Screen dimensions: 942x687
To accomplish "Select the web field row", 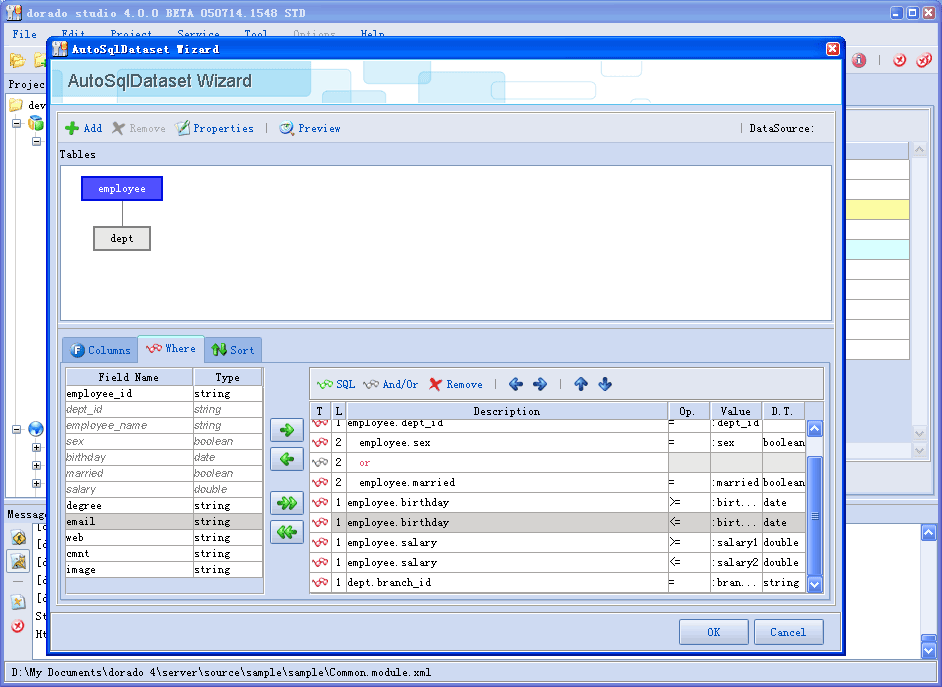I will click(x=164, y=537).
